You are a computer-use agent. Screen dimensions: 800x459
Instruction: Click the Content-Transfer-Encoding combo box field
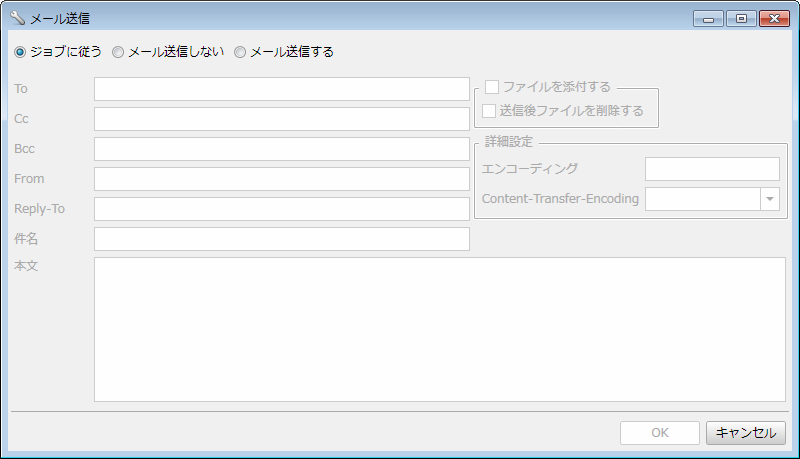point(703,199)
